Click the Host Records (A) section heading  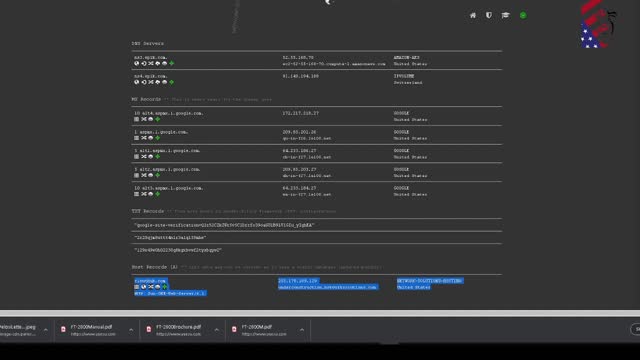click(155, 267)
